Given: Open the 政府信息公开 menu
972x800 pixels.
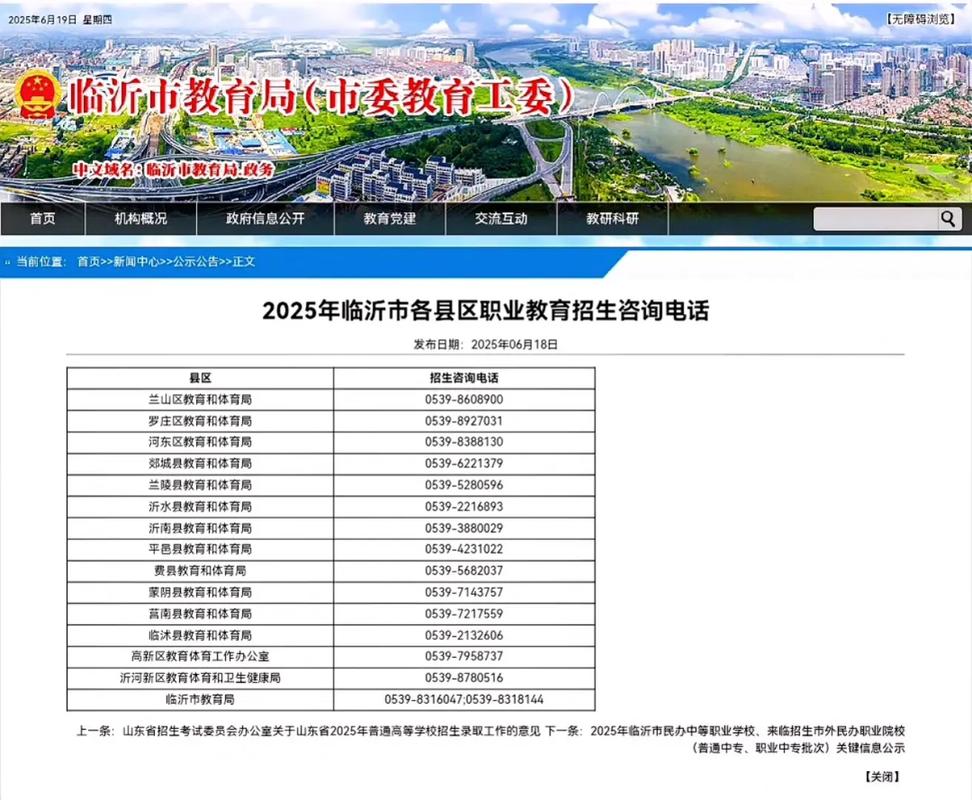Looking at the screenshot, I should [x=266, y=218].
